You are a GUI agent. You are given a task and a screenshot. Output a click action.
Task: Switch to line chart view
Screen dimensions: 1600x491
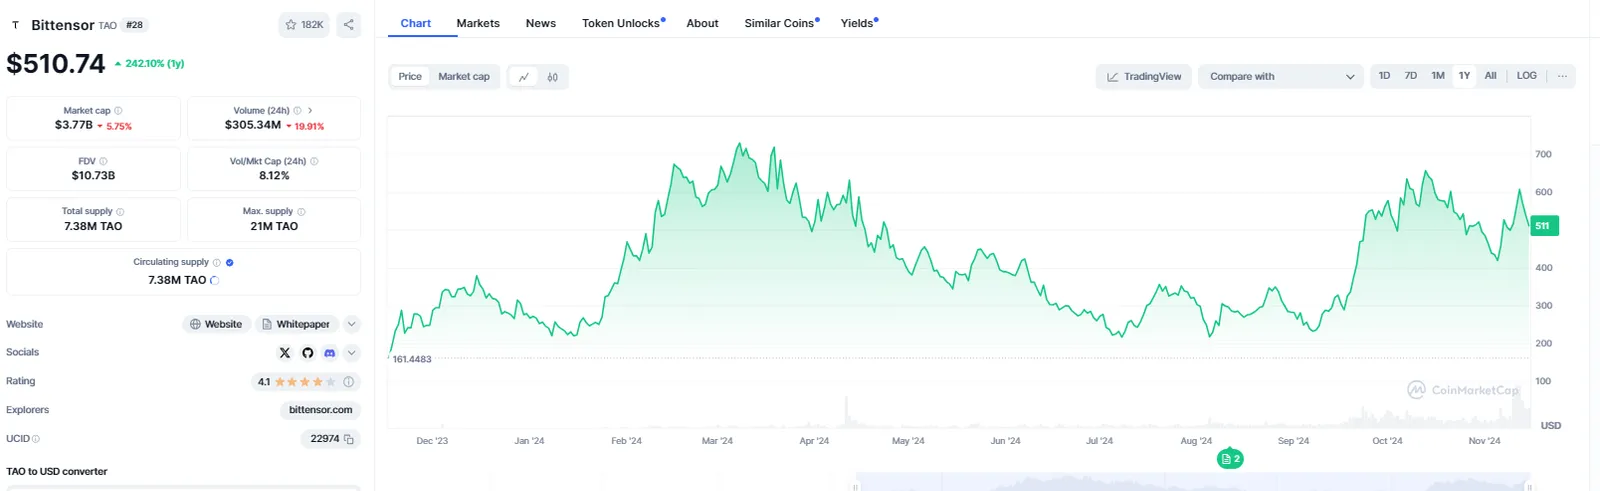click(x=523, y=77)
